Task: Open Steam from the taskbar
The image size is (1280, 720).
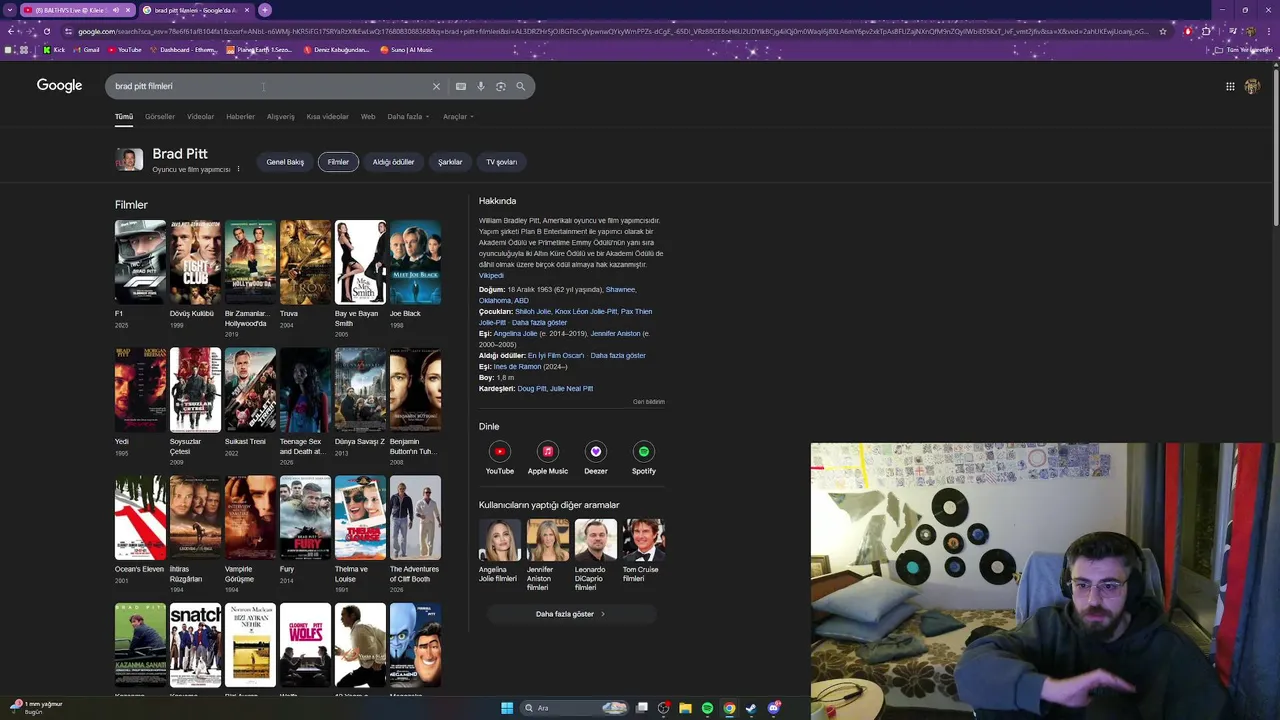Action: tap(751, 708)
